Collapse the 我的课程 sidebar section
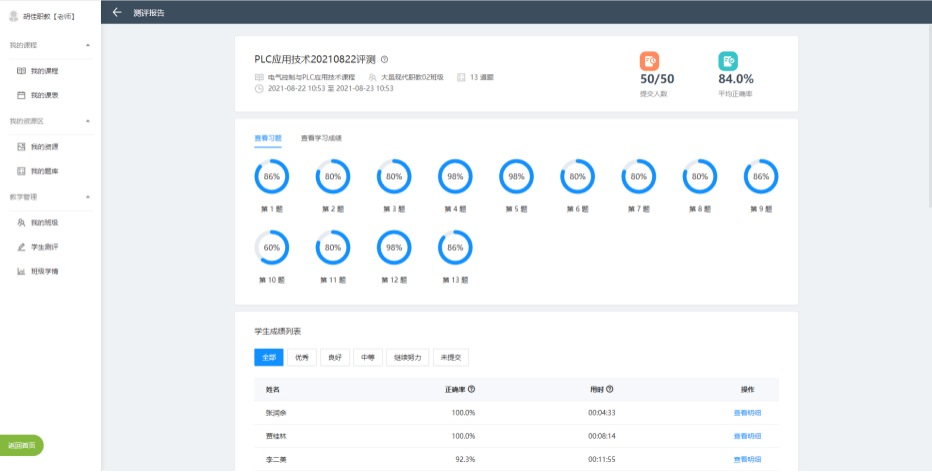The height and width of the screenshot is (472, 932). pyautogui.click(x=88, y=45)
